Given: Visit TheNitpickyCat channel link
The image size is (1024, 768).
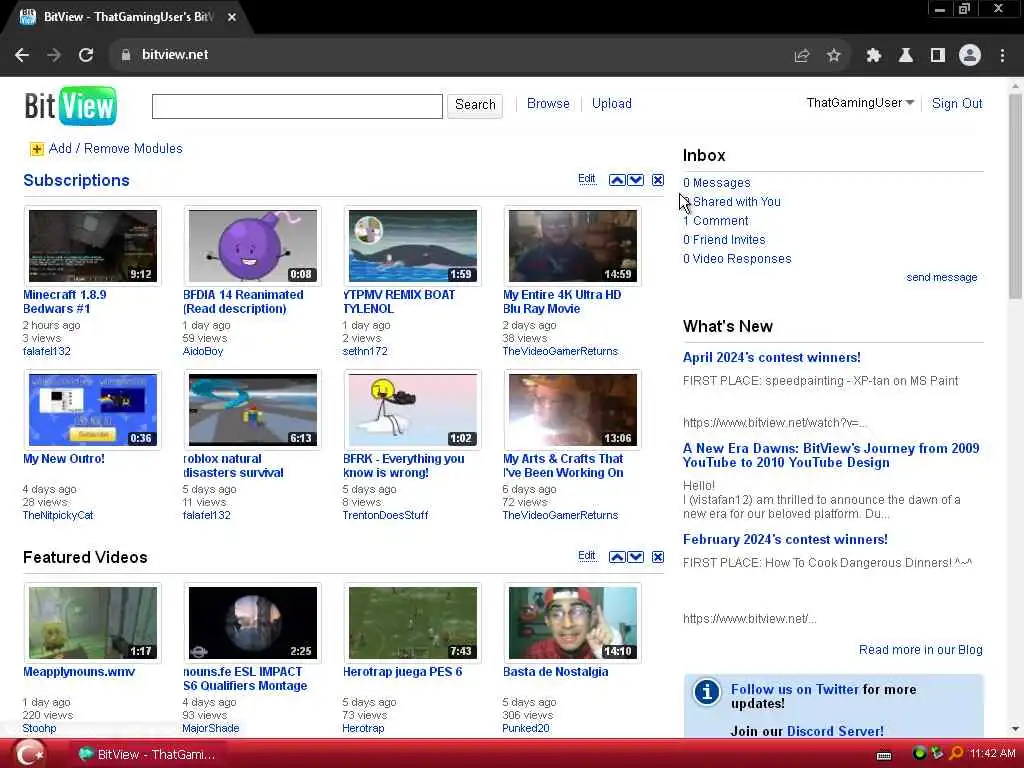Looking at the screenshot, I should click(x=58, y=515).
